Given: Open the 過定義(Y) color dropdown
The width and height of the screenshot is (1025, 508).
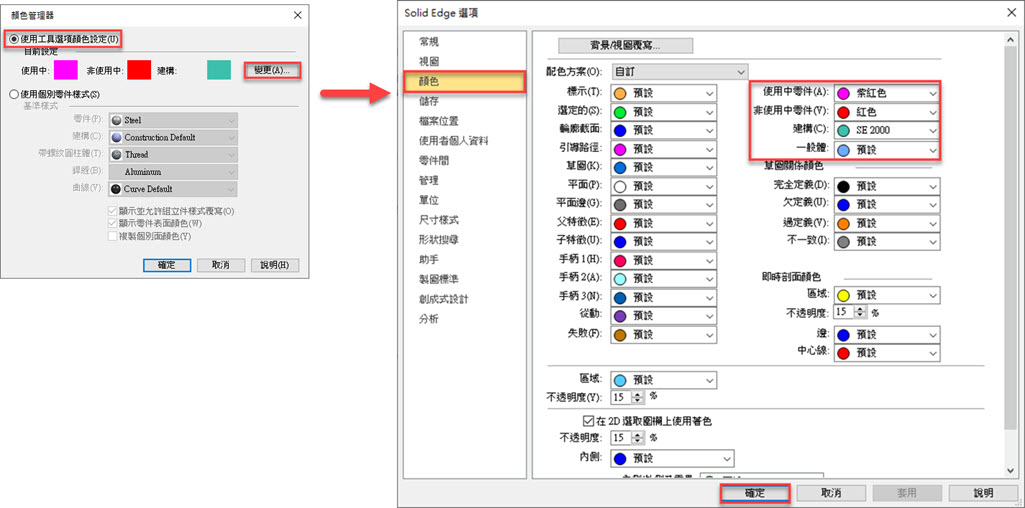Looking at the screenshot, I should 887,223.
